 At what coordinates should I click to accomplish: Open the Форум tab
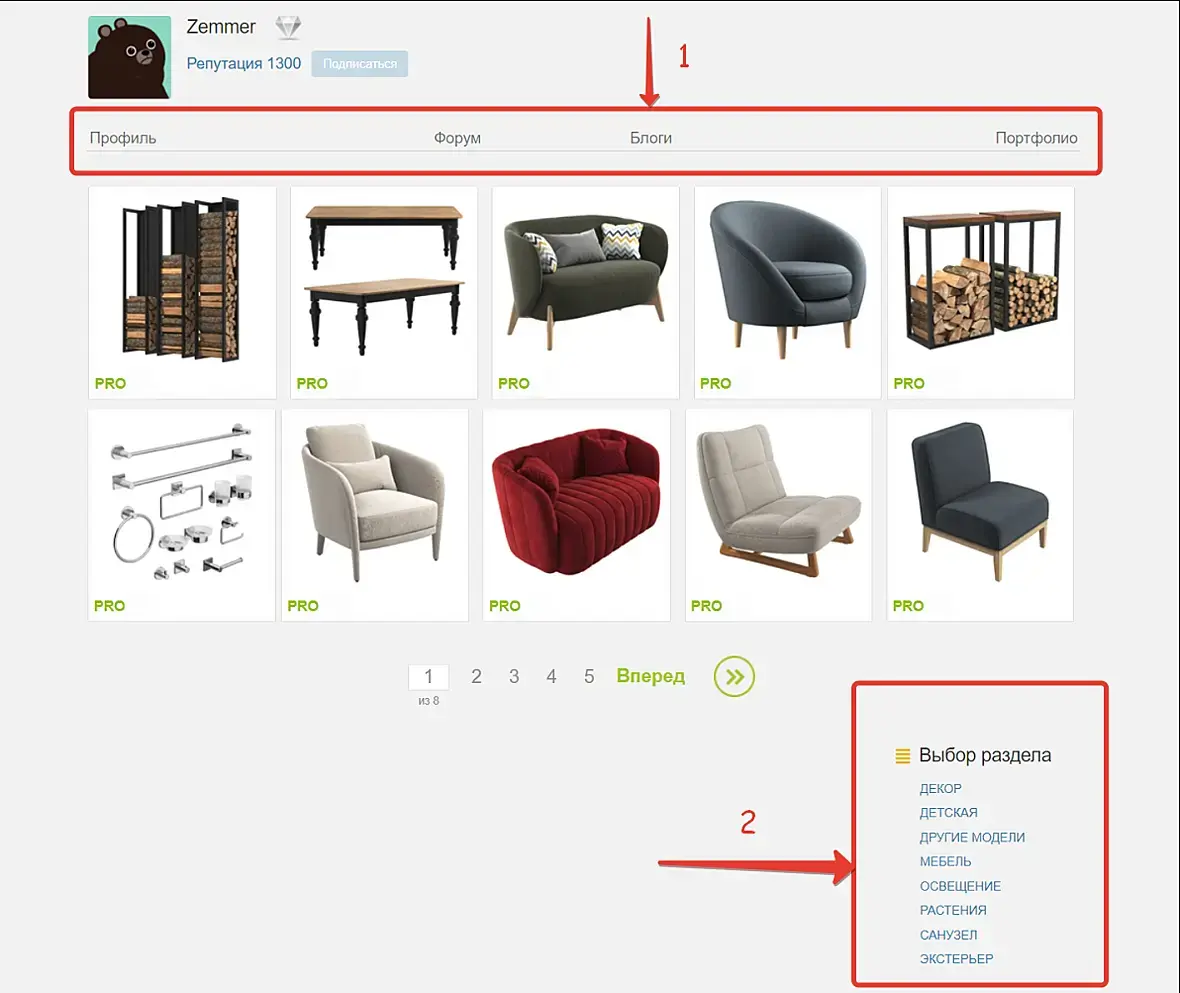click(457, 138)
